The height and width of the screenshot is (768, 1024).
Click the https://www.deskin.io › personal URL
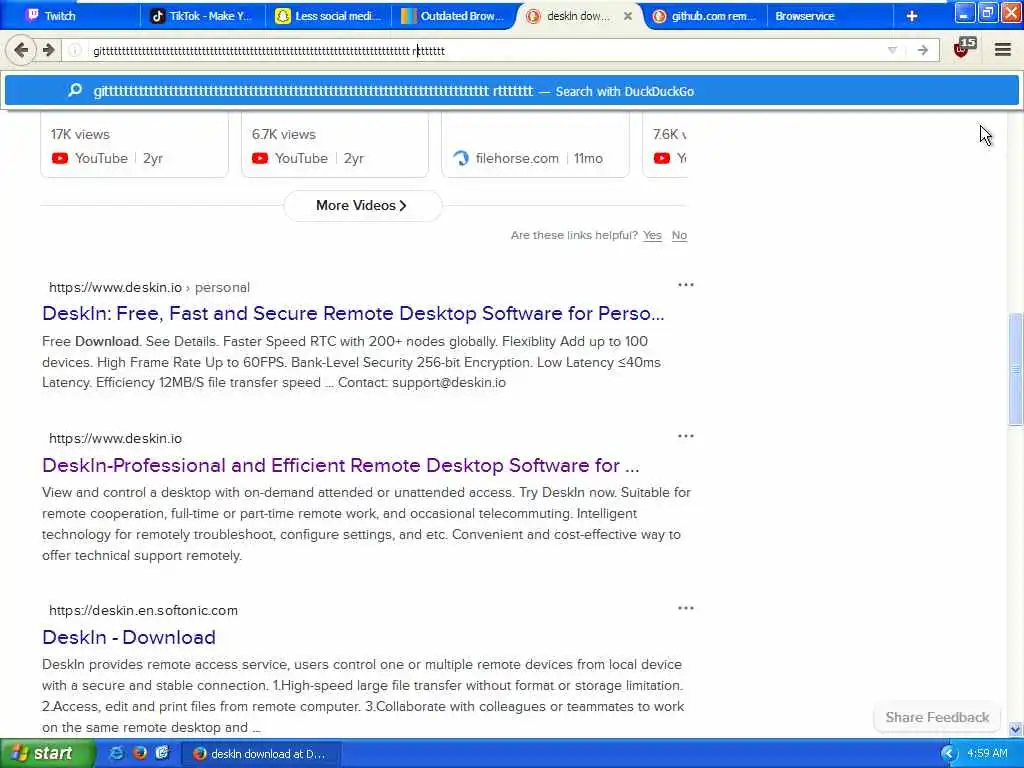[x=150, y=287]
